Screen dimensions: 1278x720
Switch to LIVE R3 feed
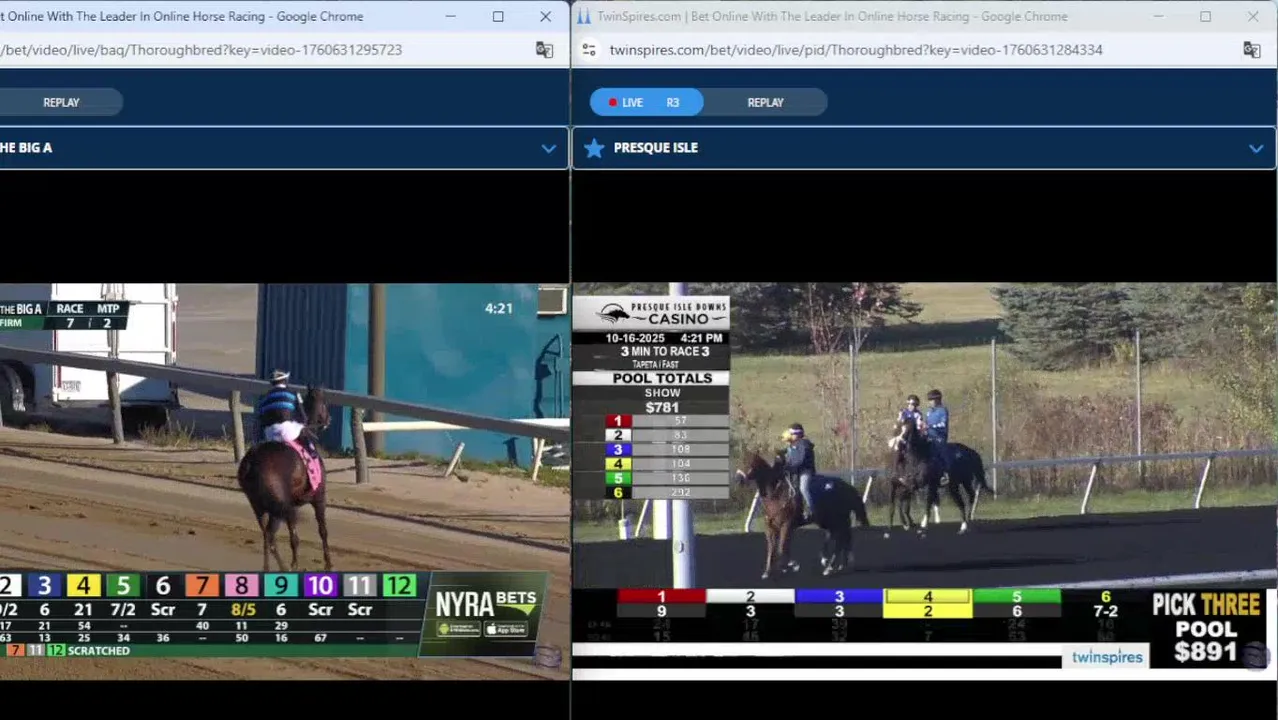pos(646,102)
